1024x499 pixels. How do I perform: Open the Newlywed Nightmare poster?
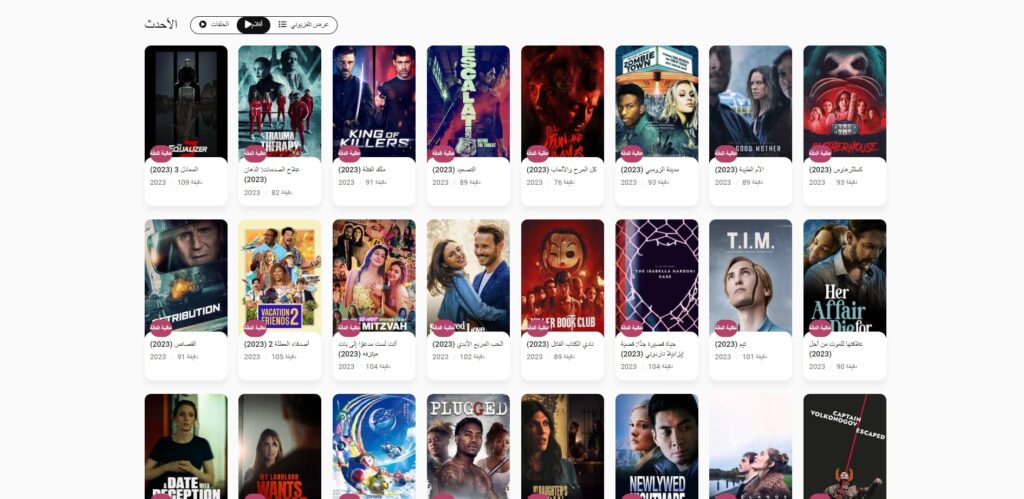[x=656, y=446]
